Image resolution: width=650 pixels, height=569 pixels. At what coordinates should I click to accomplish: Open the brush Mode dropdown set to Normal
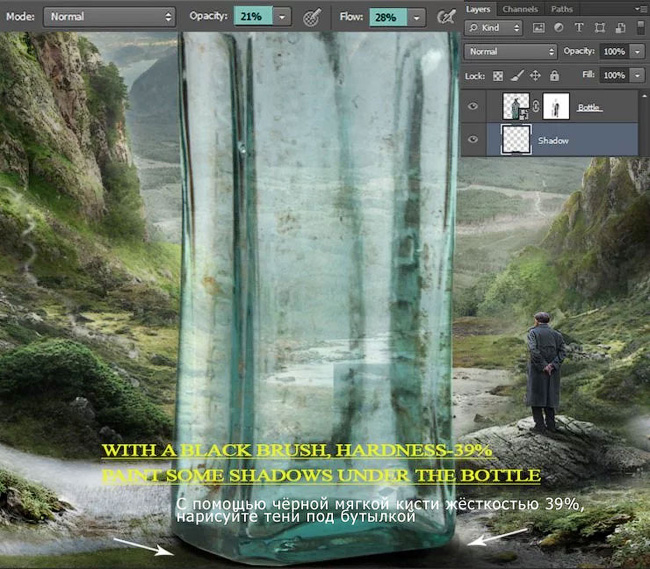point(109,17)
